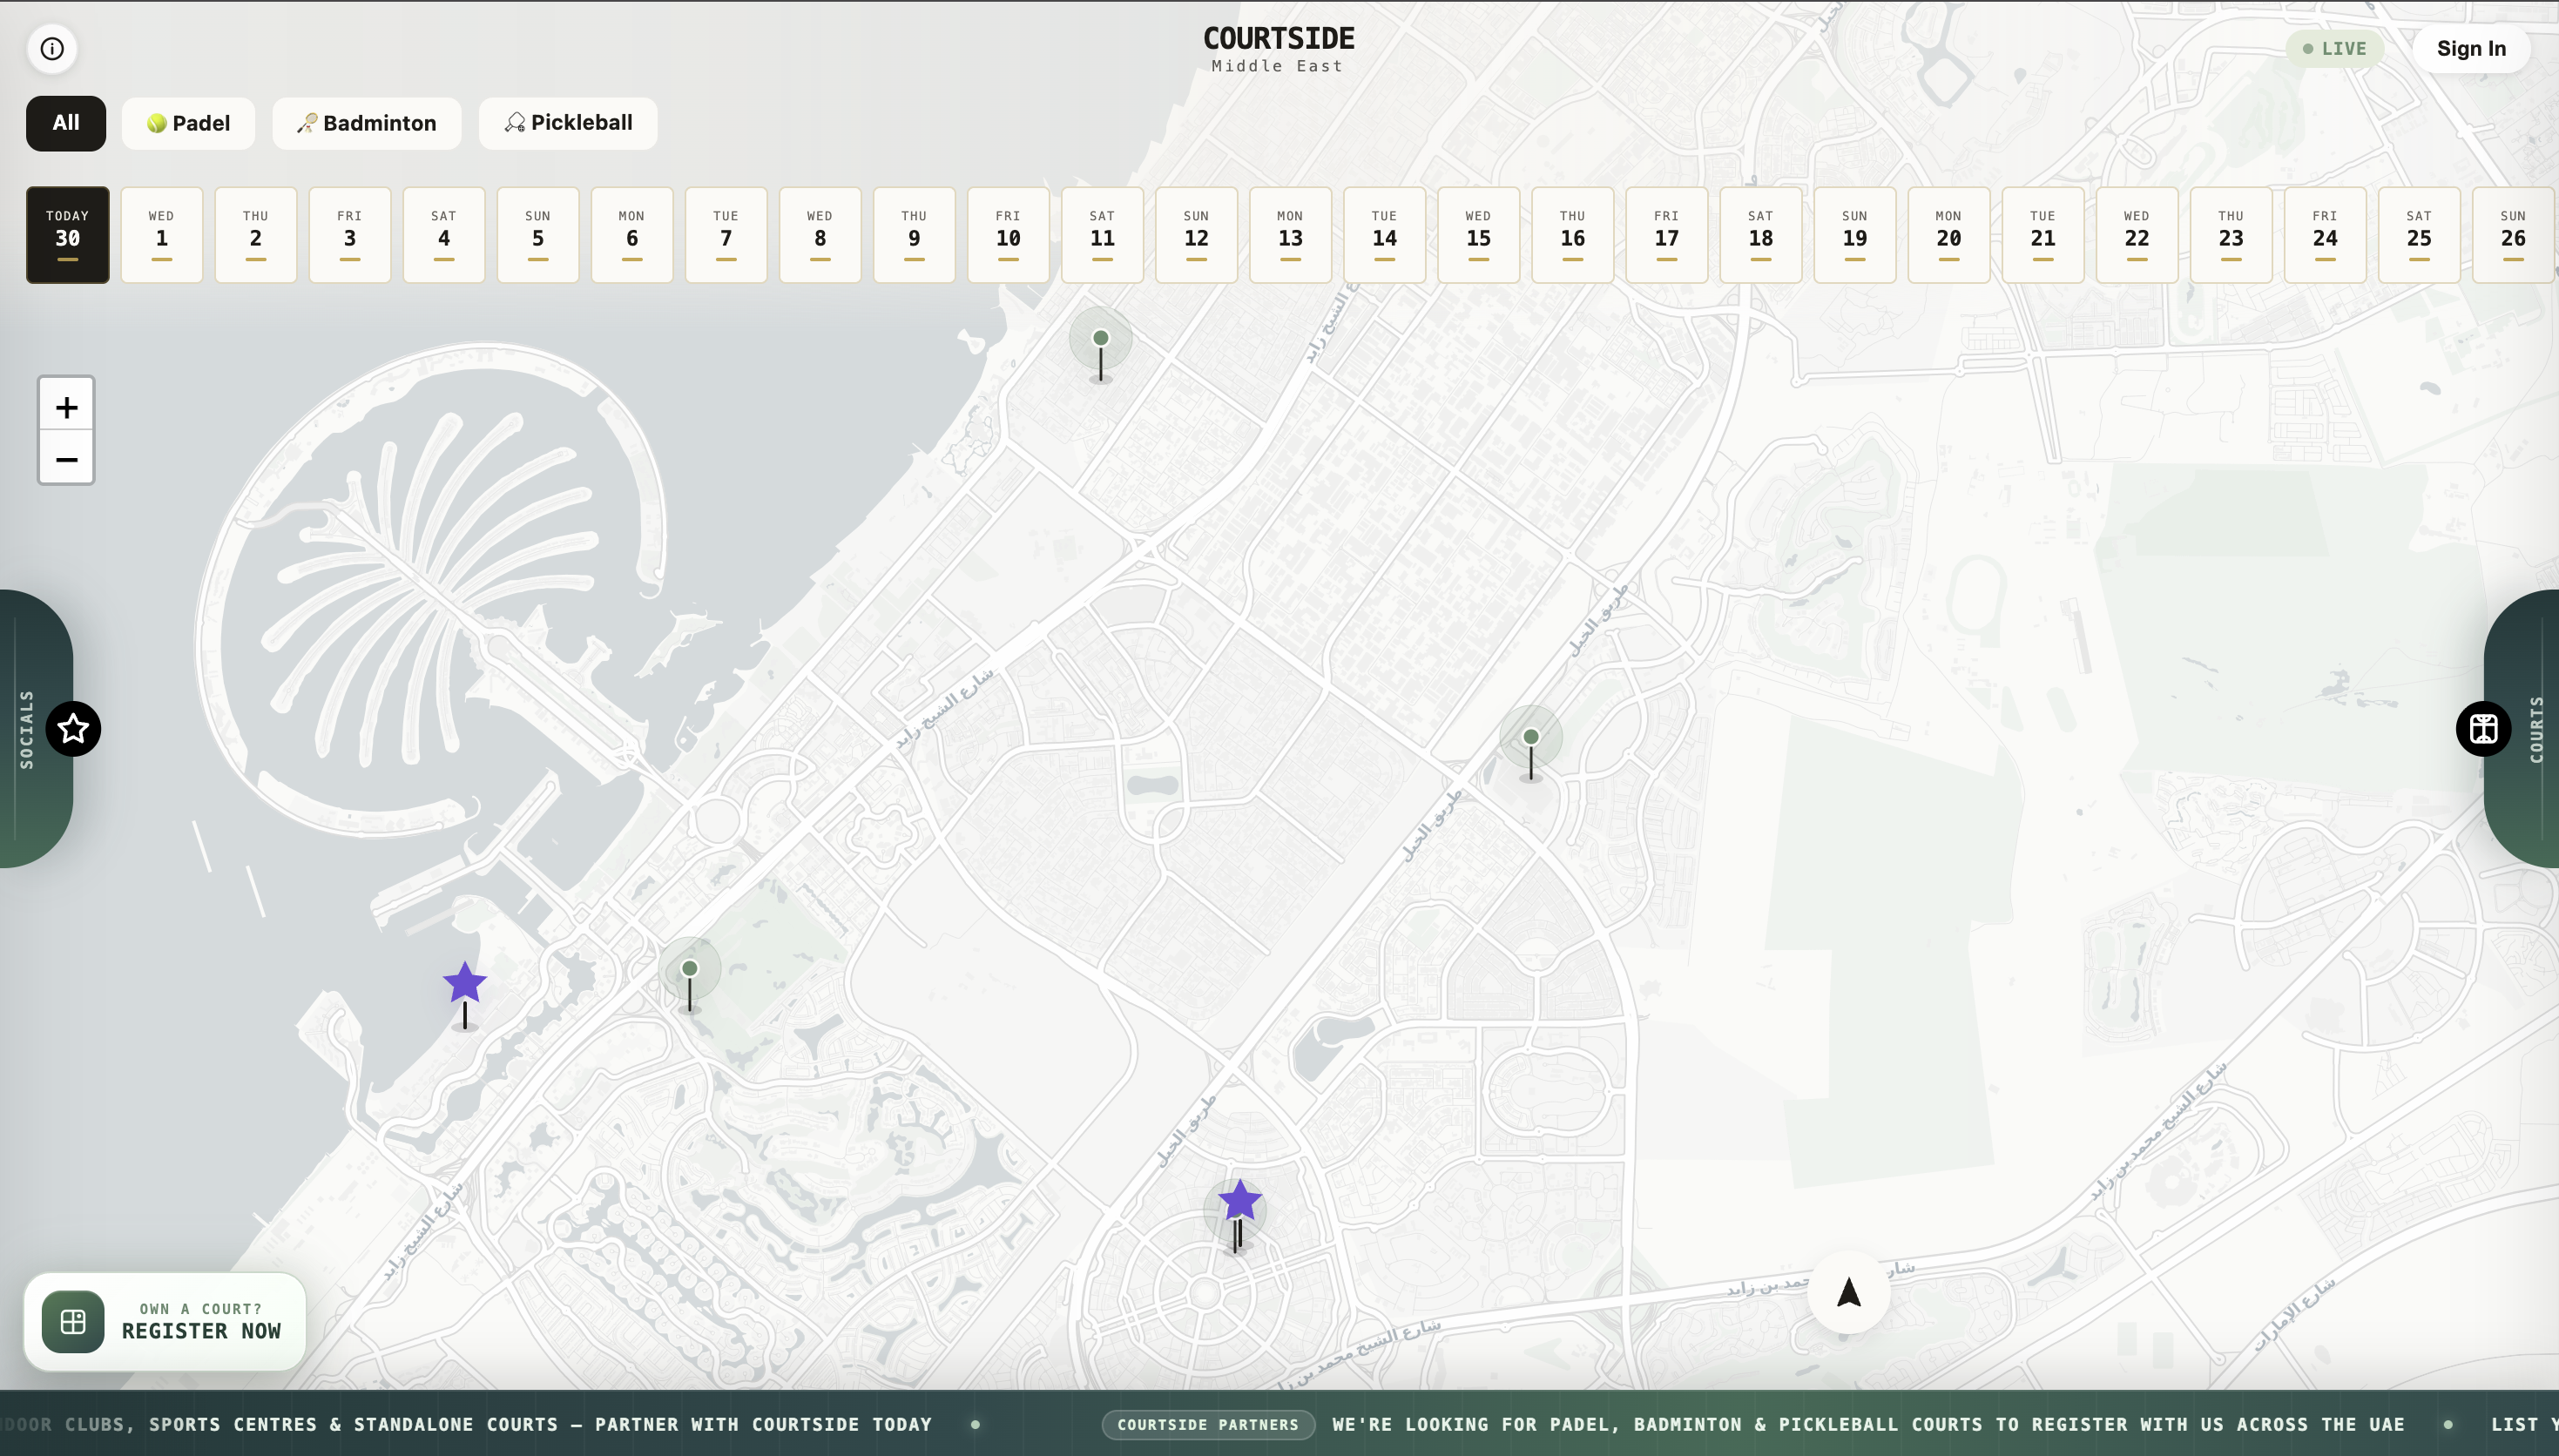Open the Socials panel star icon
This screenshot has height=1456, width=2559.
pos(73,729)
